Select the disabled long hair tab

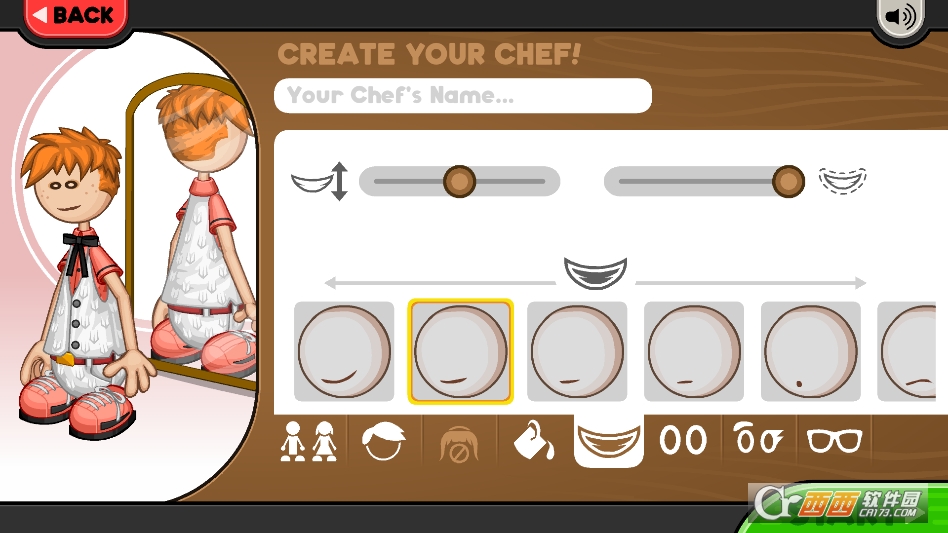(459, 444)
